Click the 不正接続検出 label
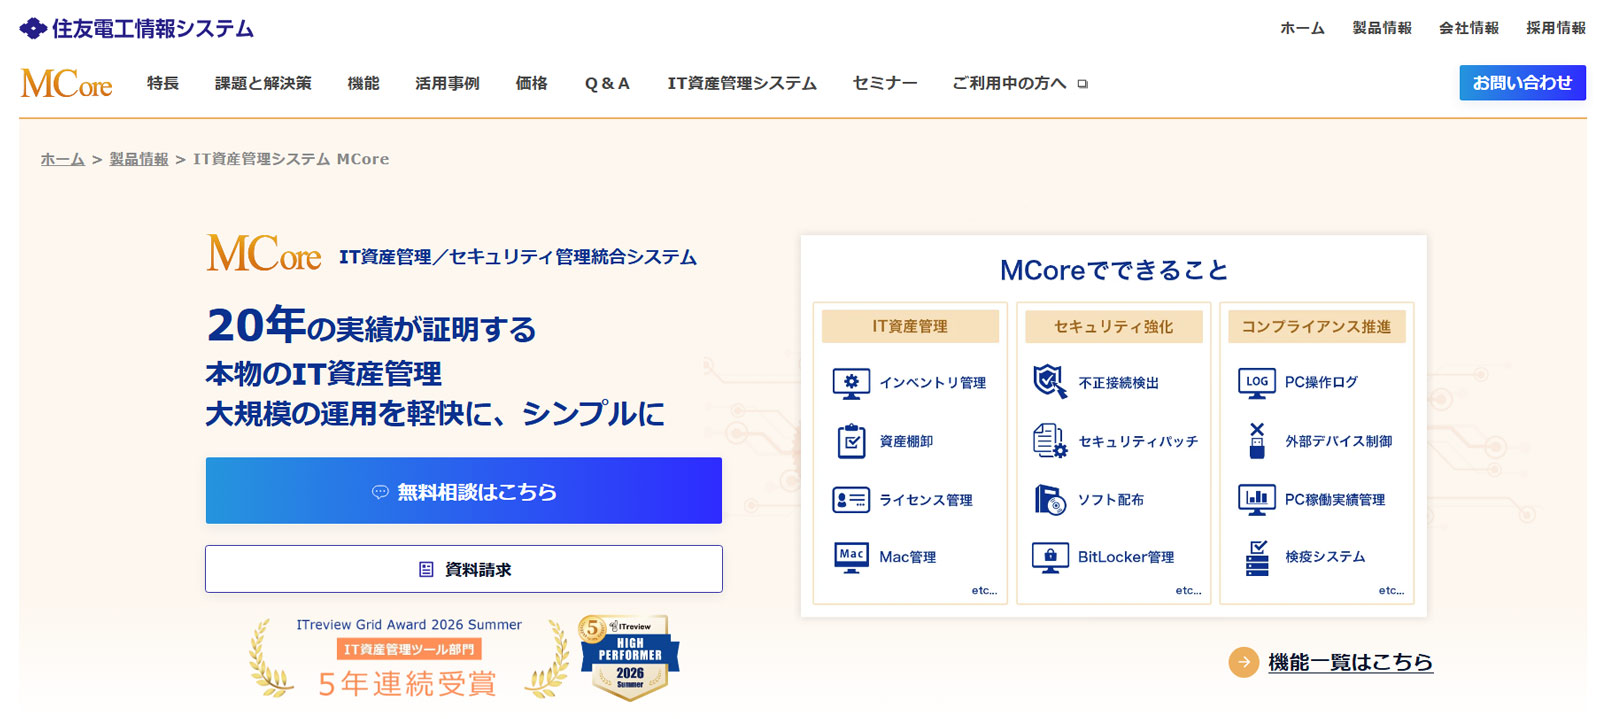This screenshot has height=719, width=1600. (1118, 383)
